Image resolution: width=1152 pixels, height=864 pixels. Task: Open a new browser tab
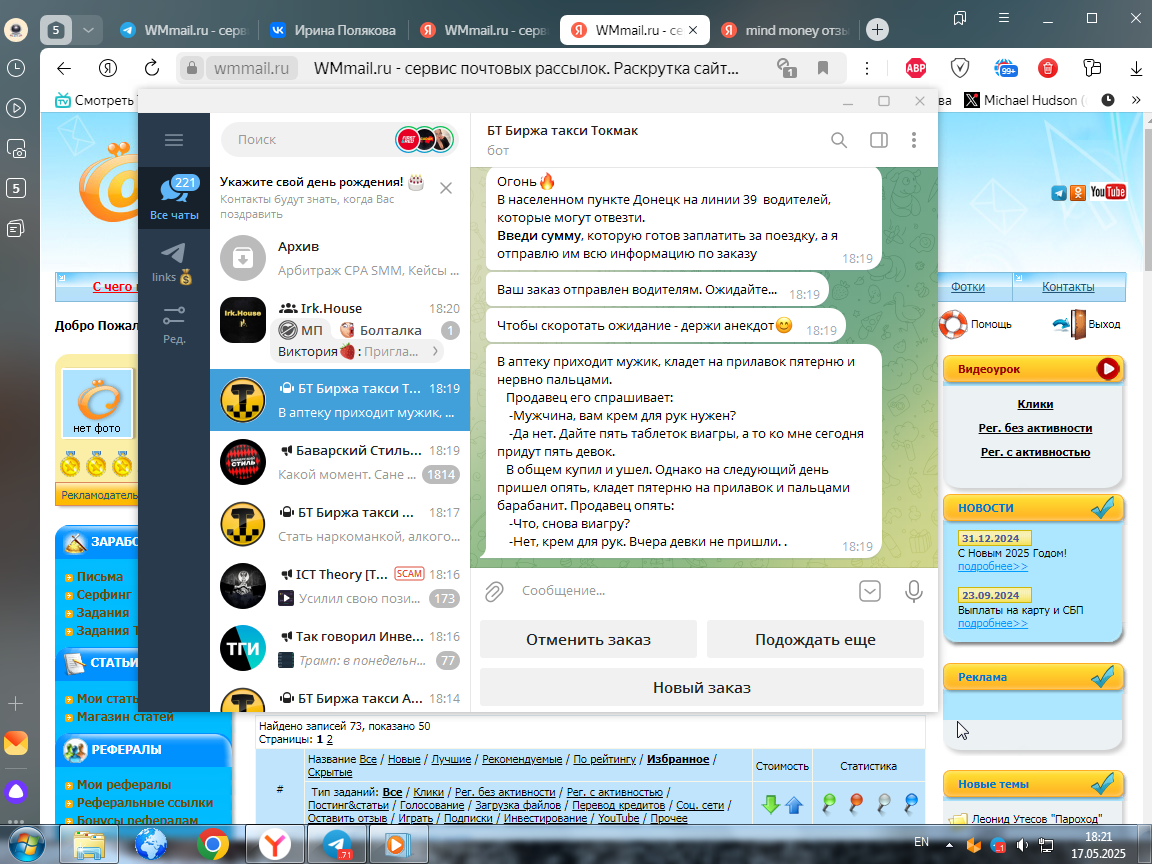(x=877, y=30)
